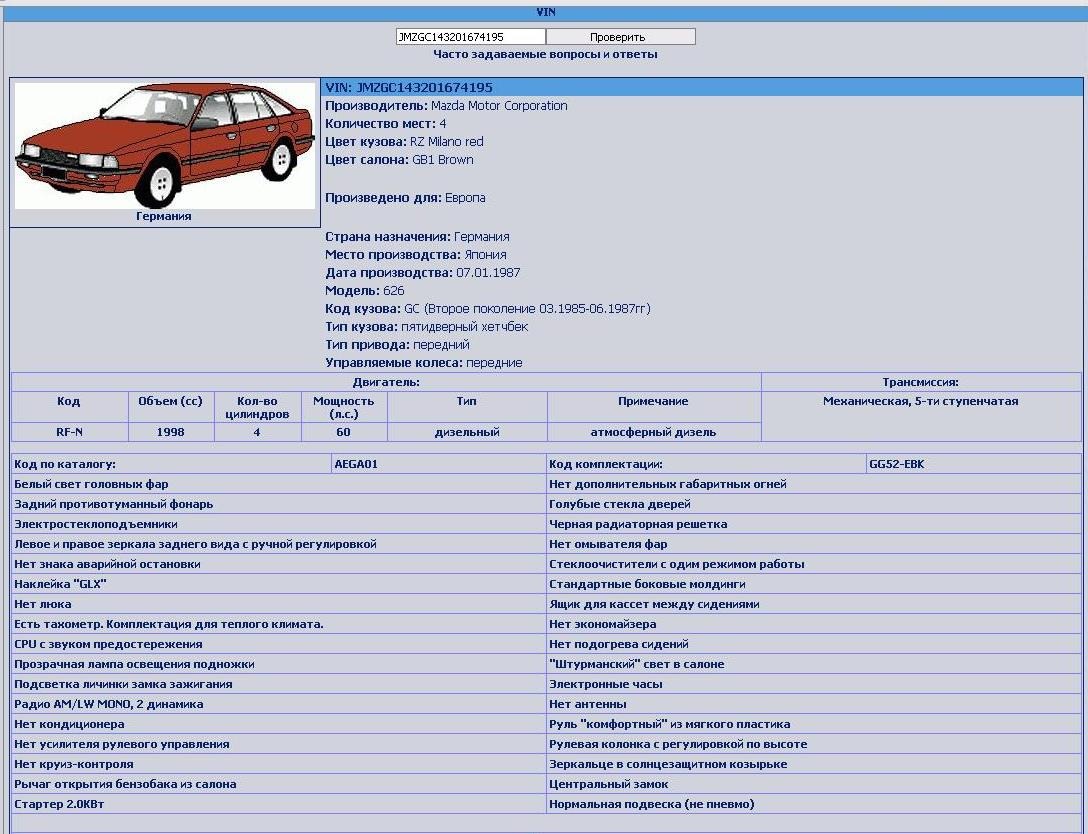Click Нет дополнительных габаритных огней row
The width and height of the screenshot is (1088, 834).
click(814, 484)
